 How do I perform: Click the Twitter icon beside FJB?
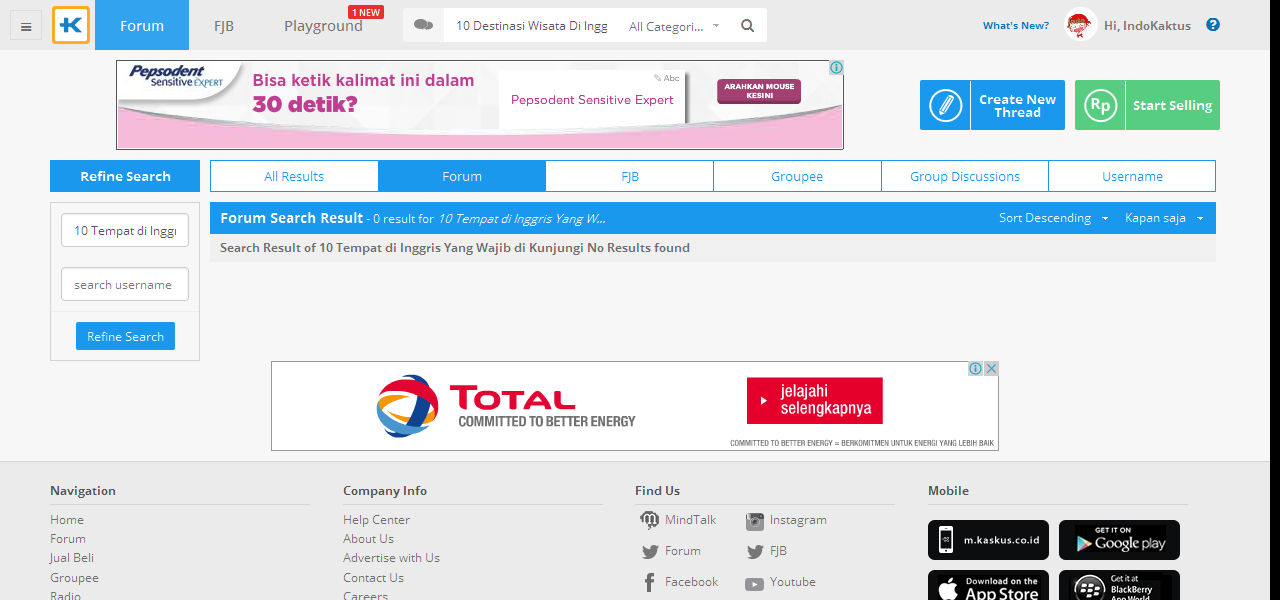(755, 551)
